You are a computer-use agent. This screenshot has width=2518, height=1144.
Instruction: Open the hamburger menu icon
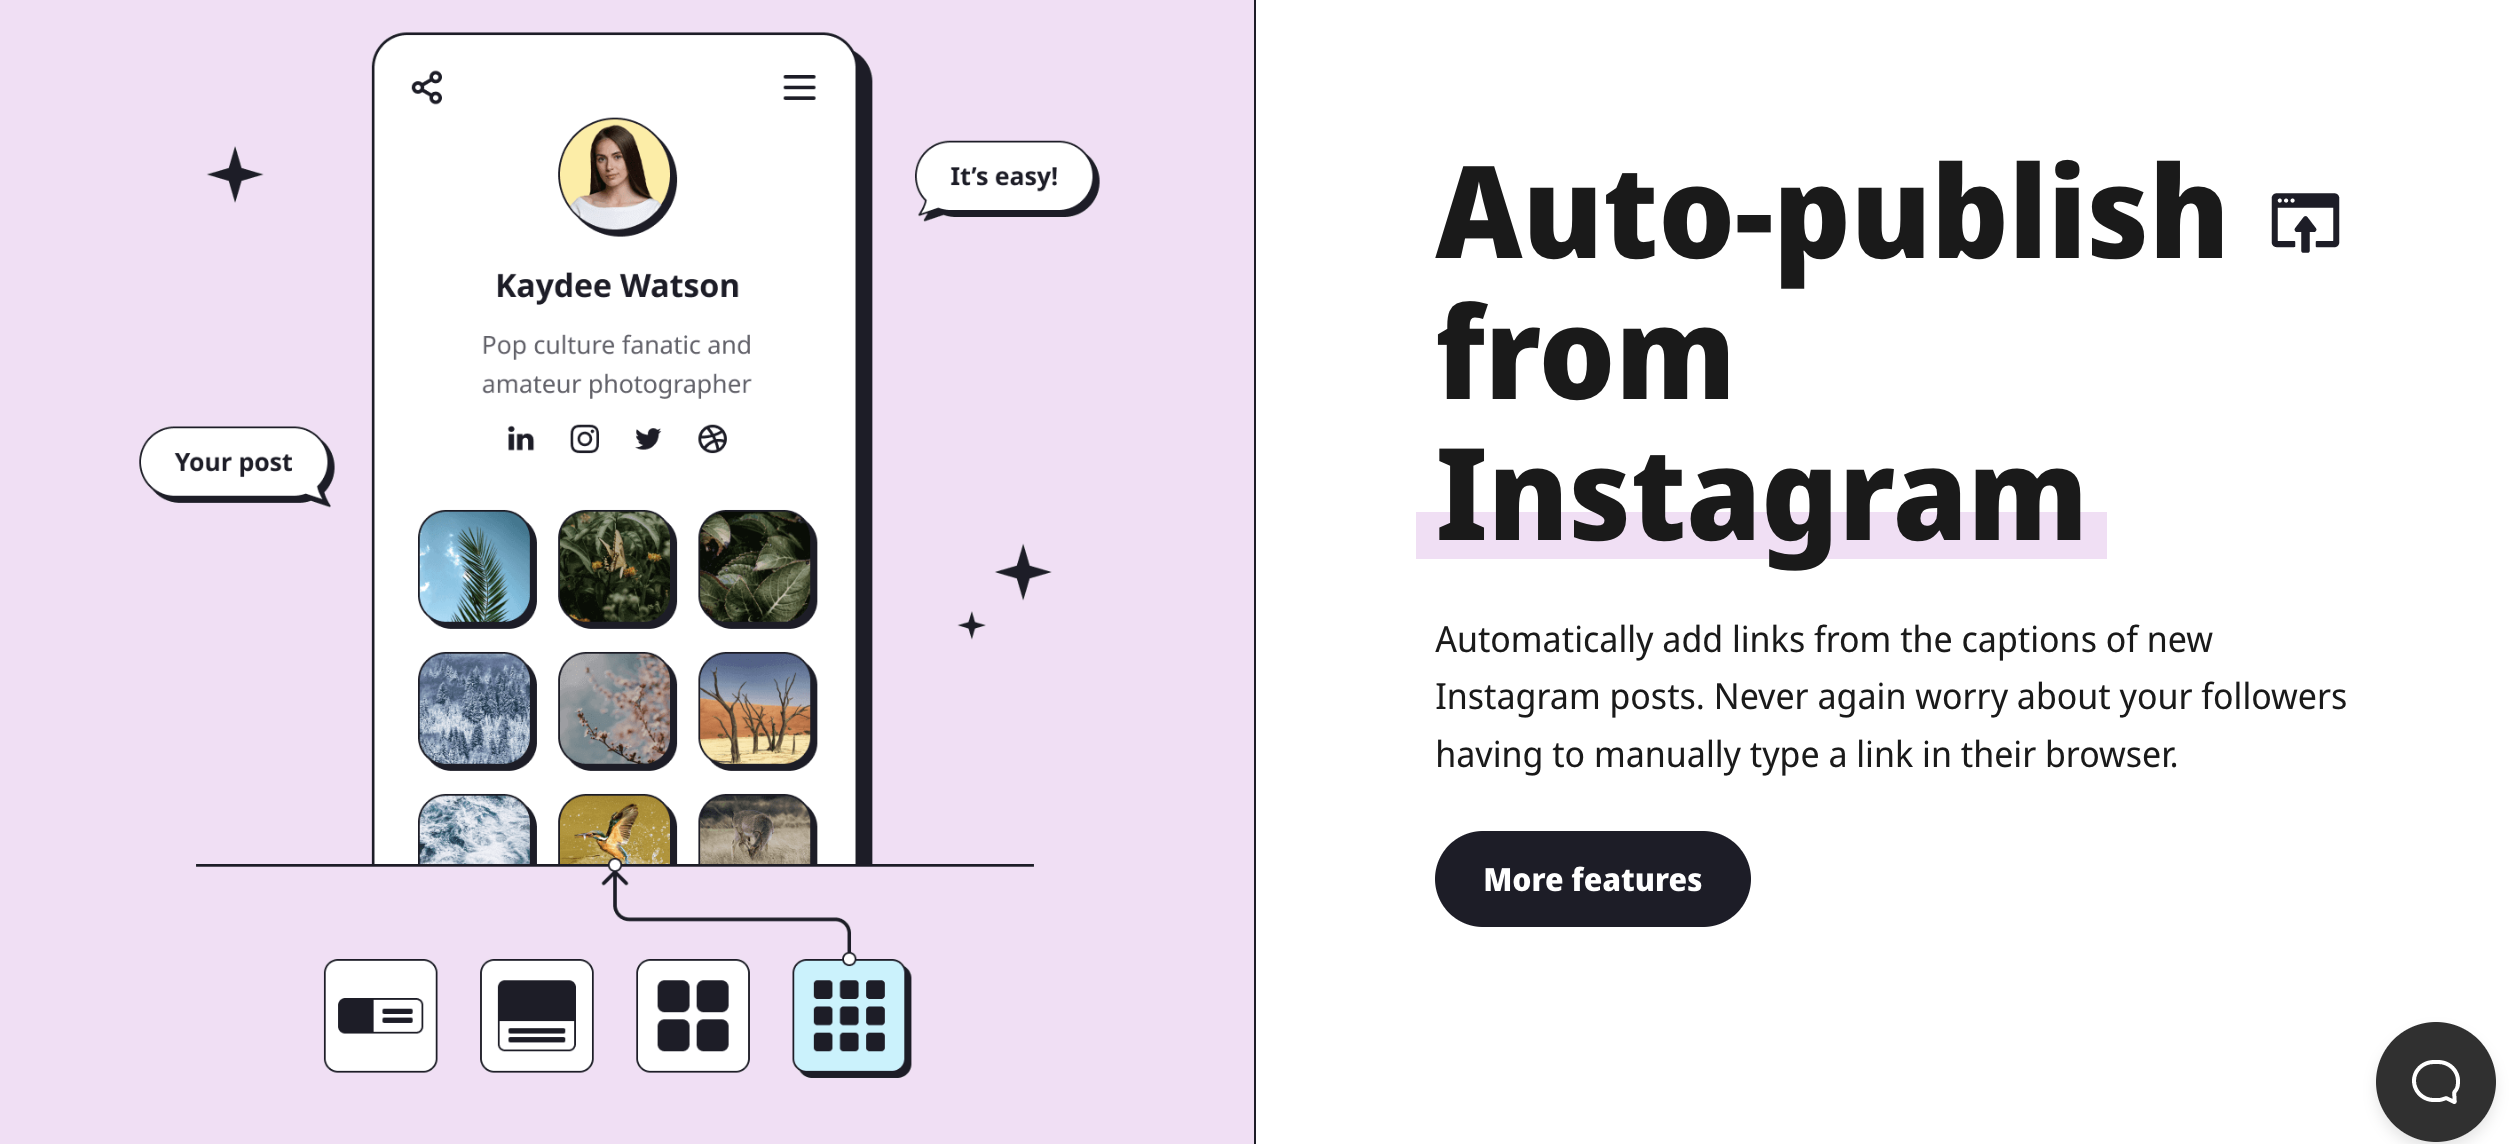[x=798, y=87]
